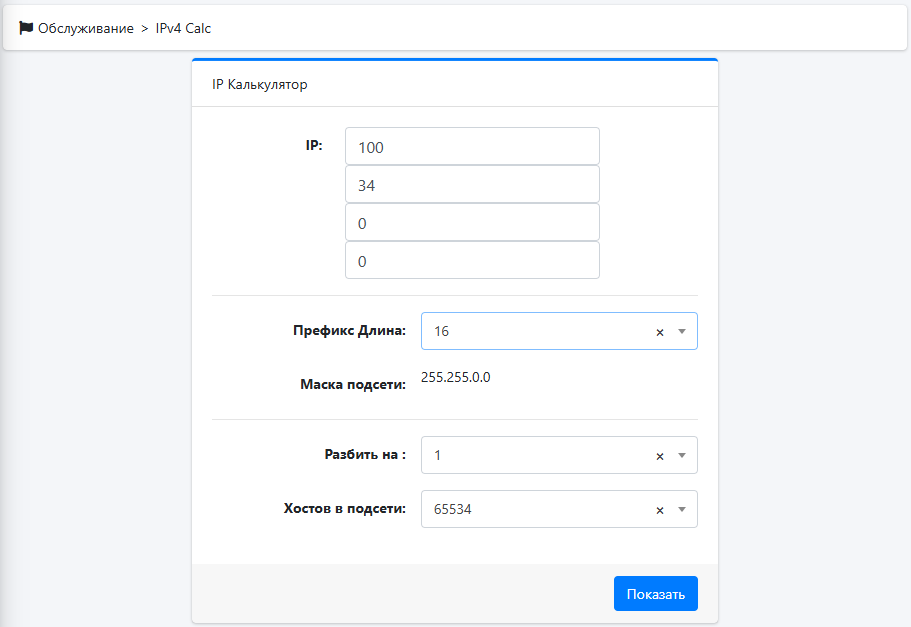The image size is (911, 627).
Task: Expand the Префикс Длина dropdown arrow
Action: coord(682,331)
